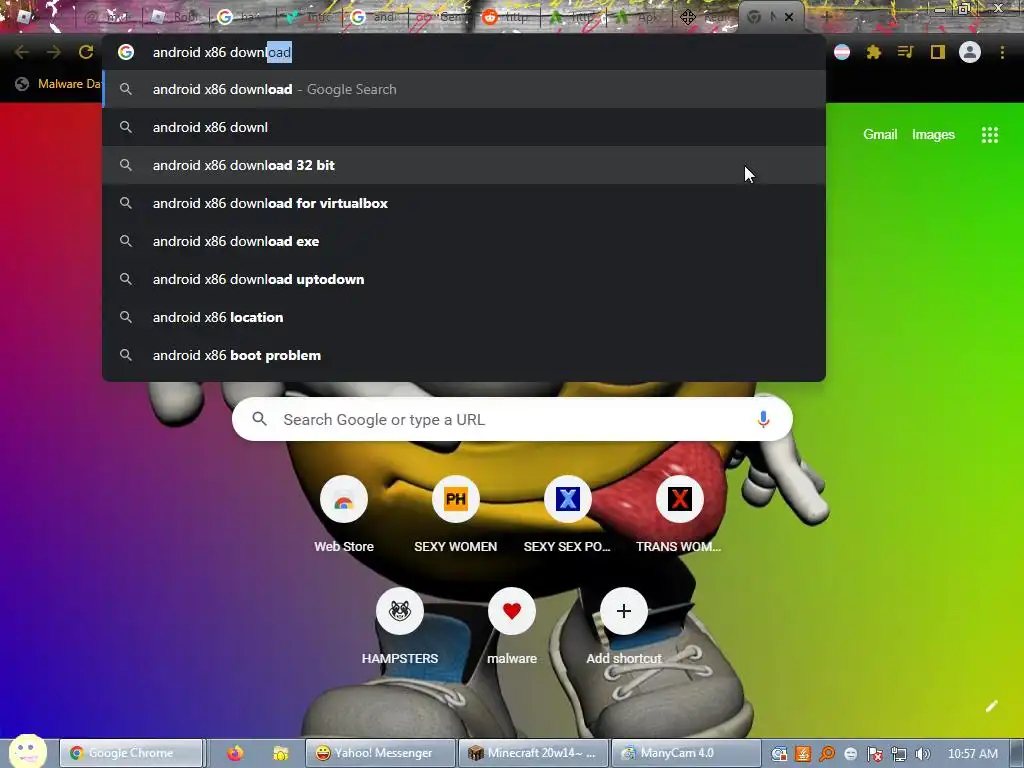Open the Google apps grid

990,135
